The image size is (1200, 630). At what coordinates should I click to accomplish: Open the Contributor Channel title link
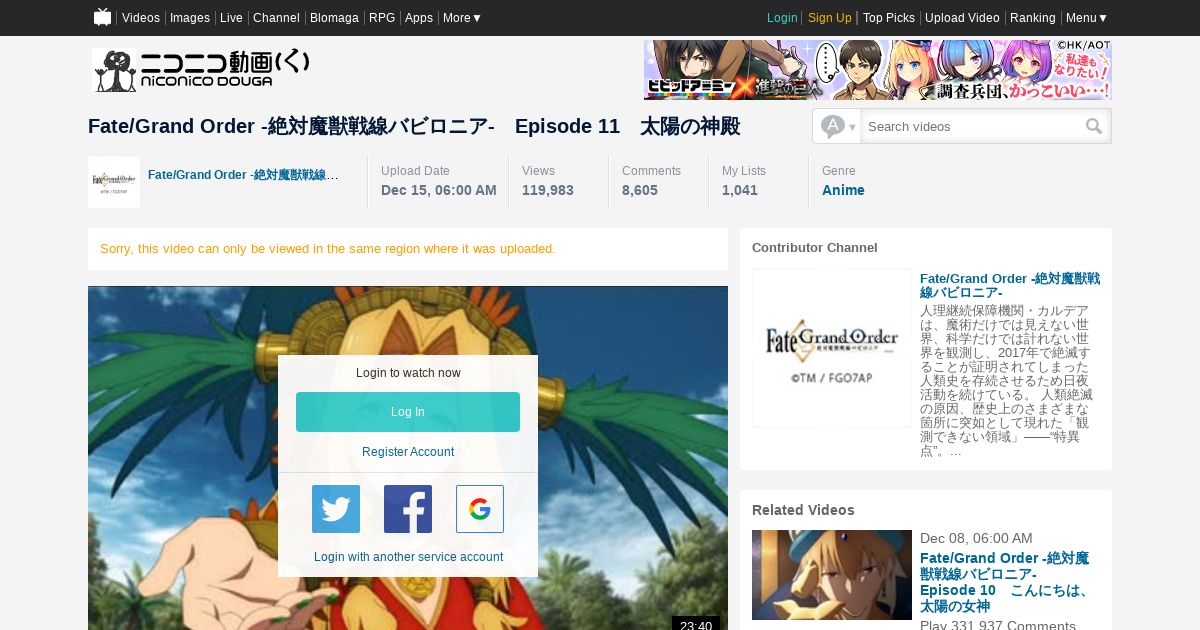(1010, 285)
